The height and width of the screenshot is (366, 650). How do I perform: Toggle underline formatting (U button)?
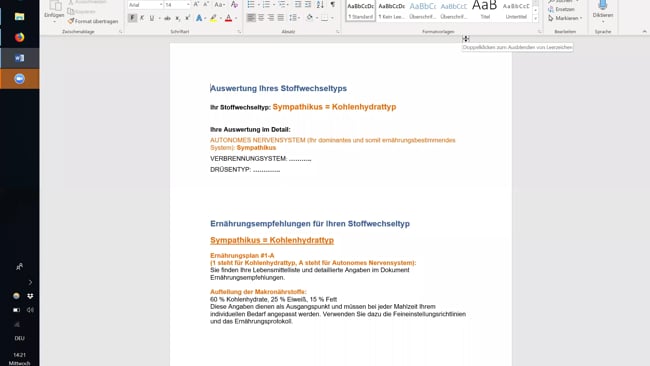152,18
